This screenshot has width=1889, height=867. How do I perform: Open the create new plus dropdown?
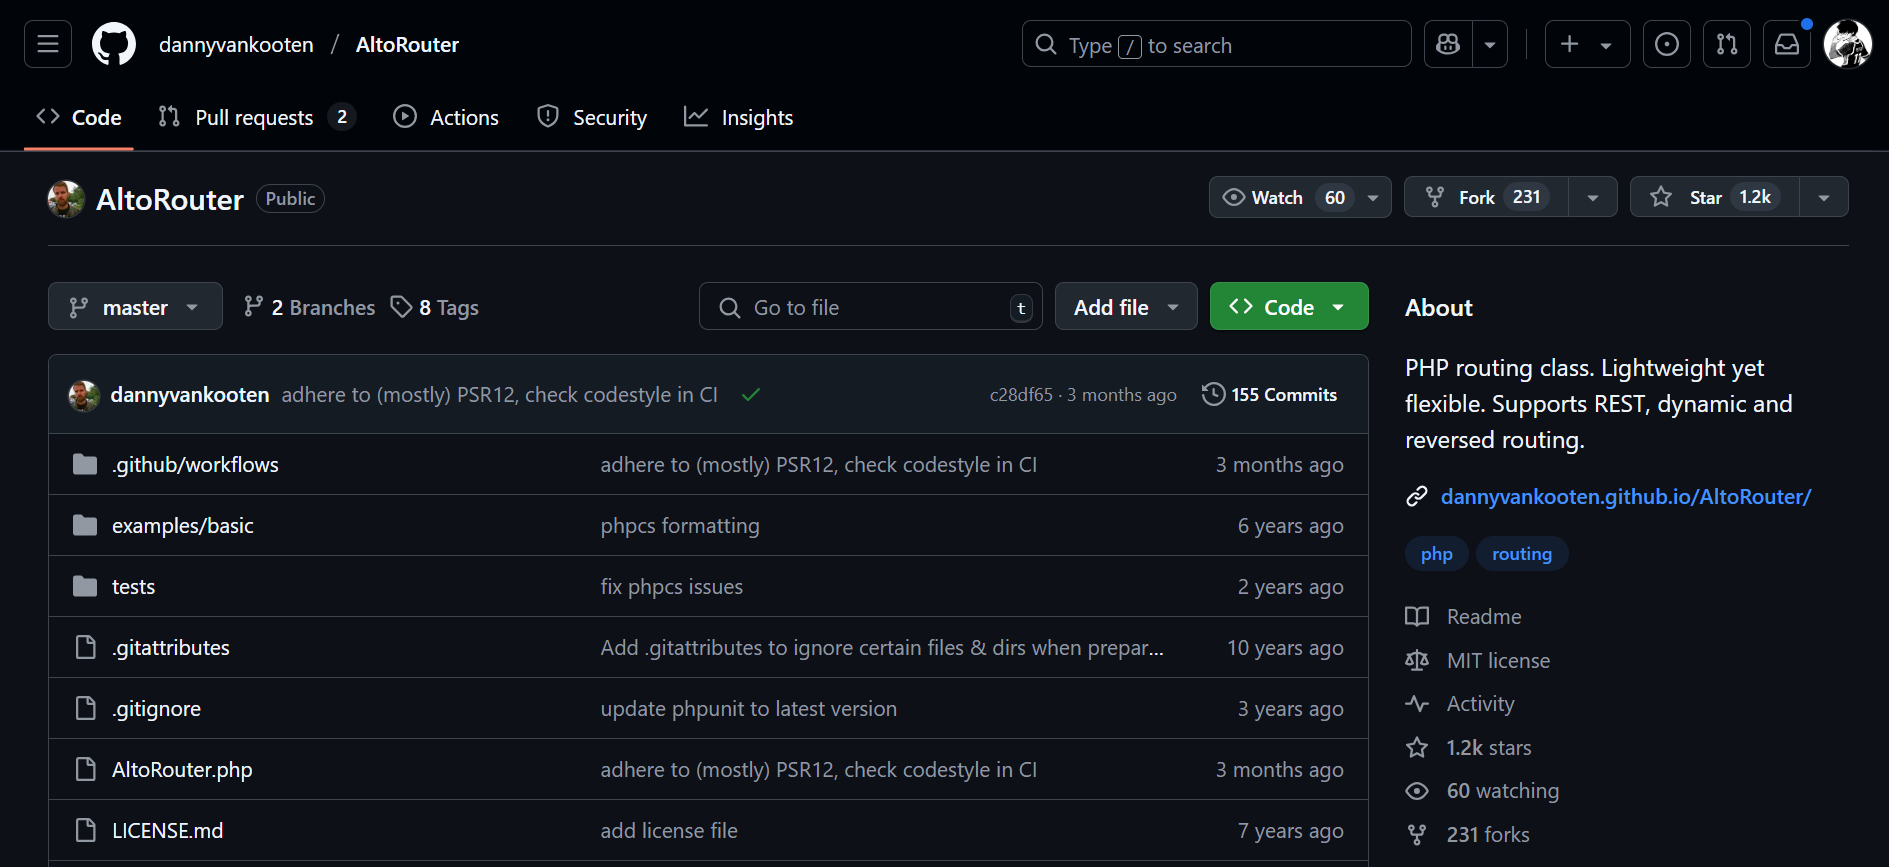[1587, 44]
